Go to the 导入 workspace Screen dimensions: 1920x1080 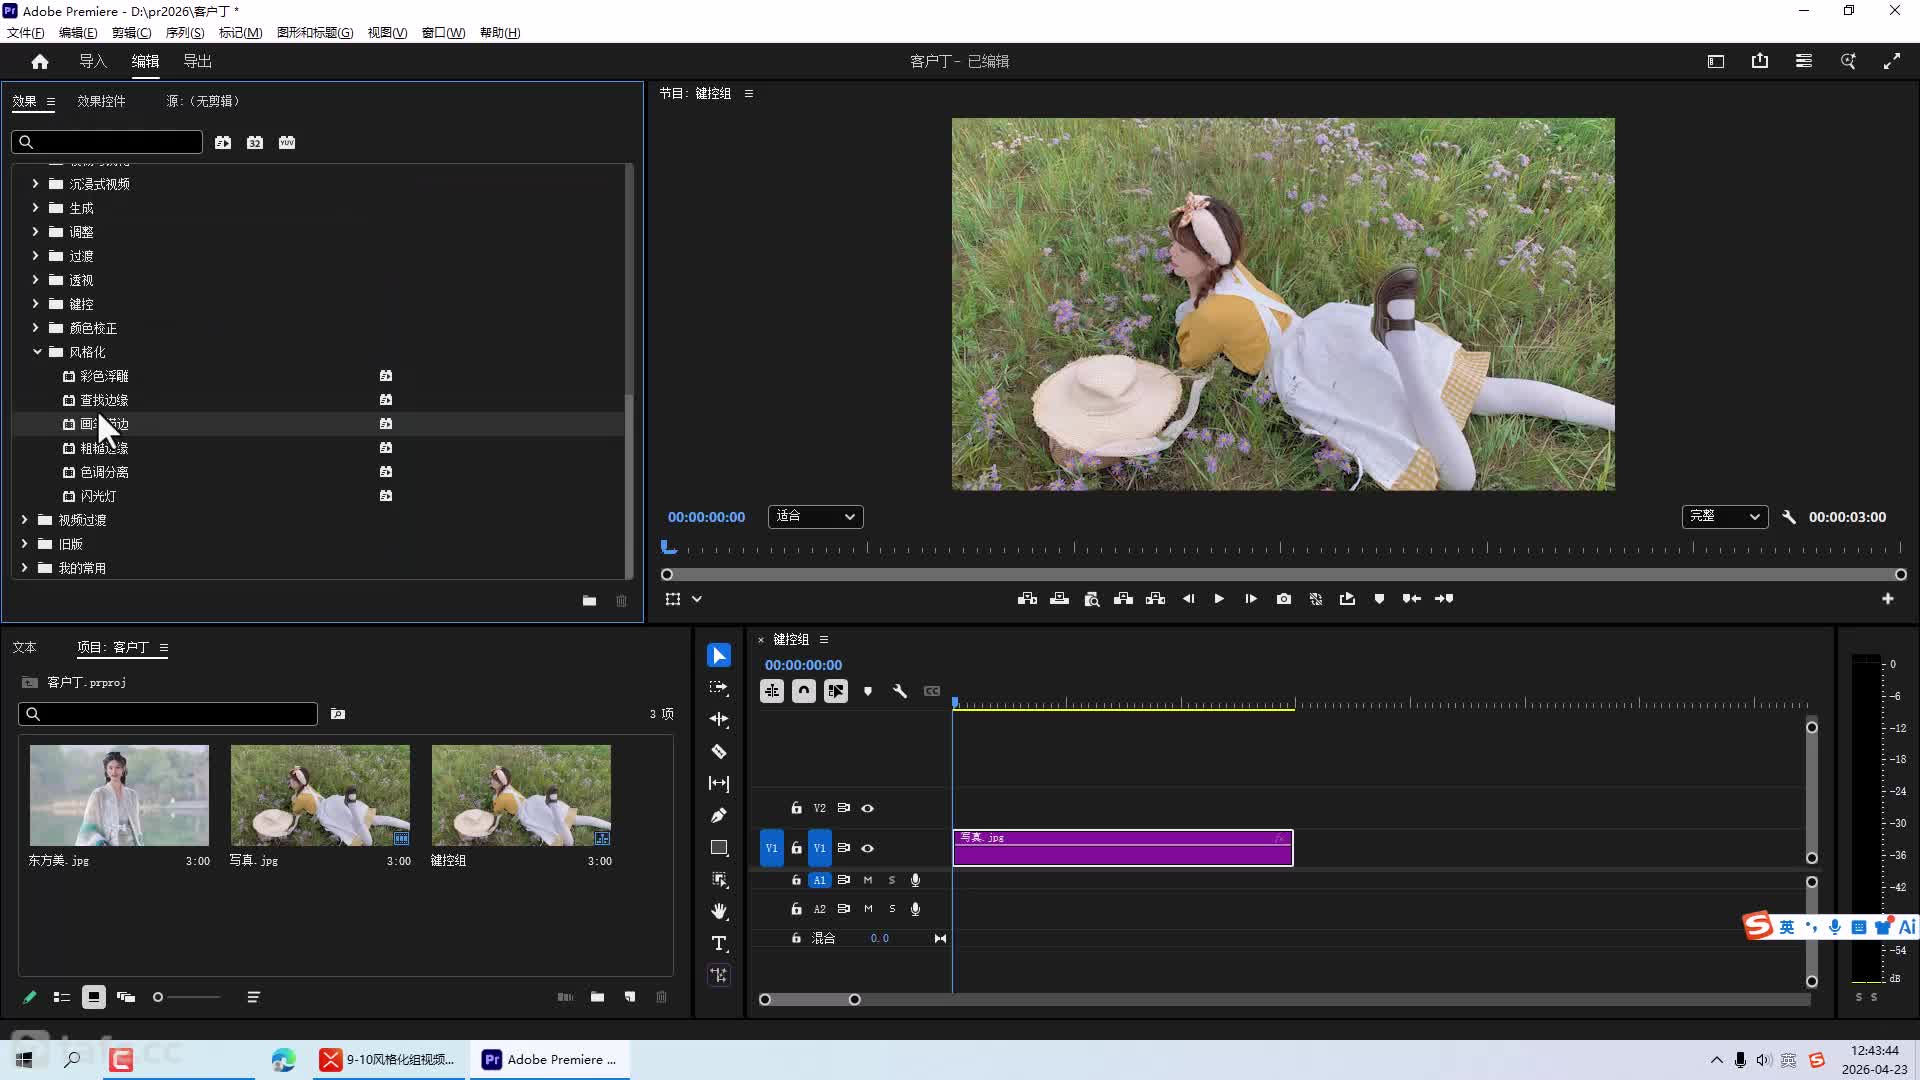[x=93, y=61]
